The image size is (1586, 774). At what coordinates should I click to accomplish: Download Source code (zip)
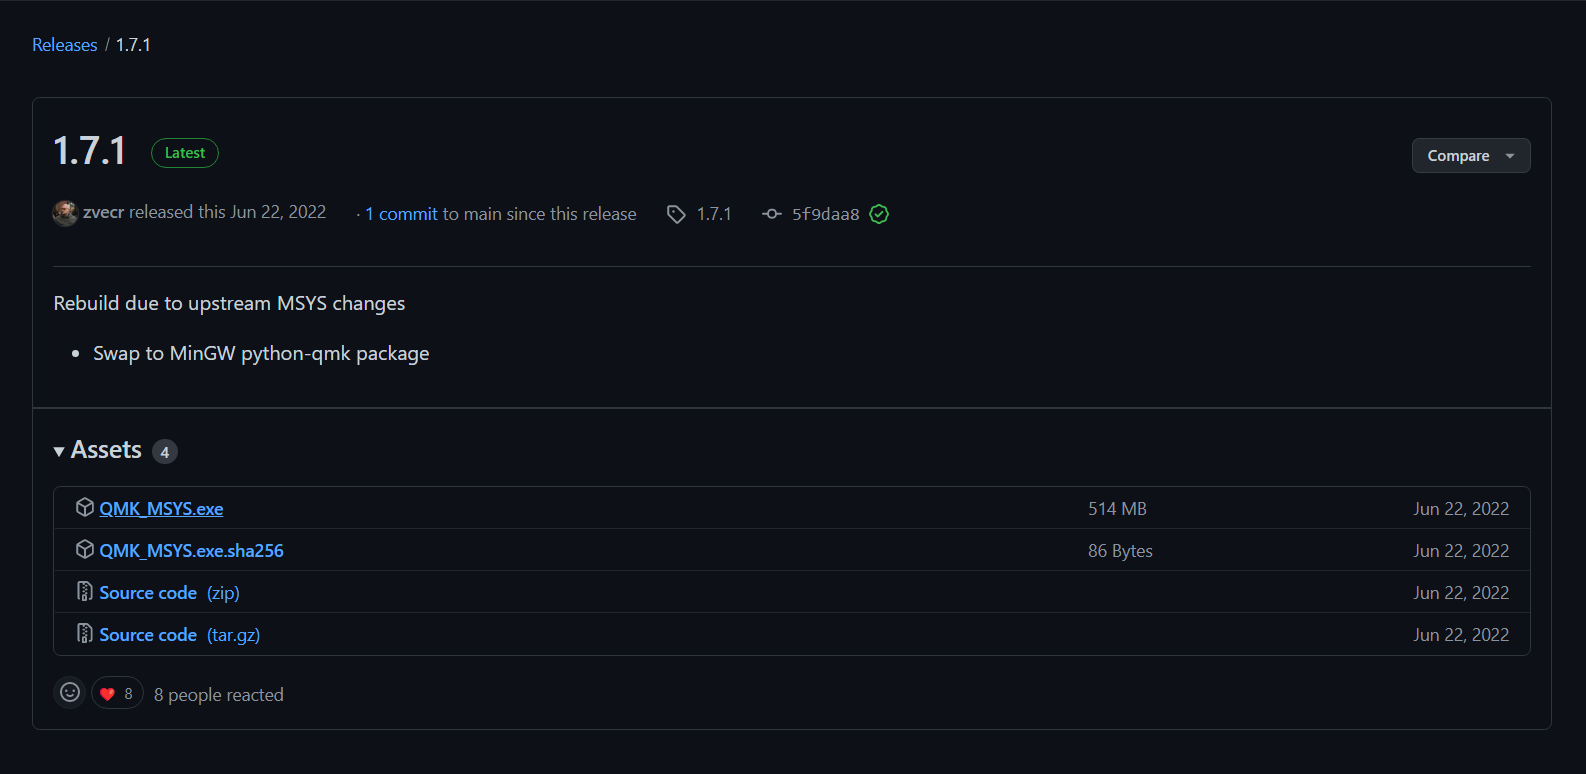click(x=169, y=593)
